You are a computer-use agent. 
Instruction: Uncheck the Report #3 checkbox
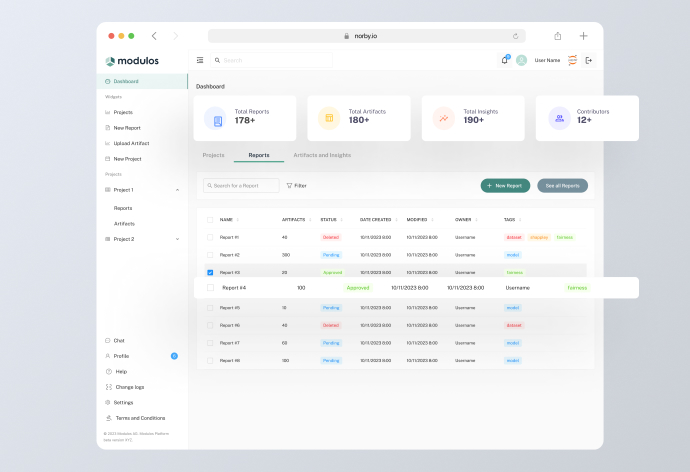pos(210,272)
